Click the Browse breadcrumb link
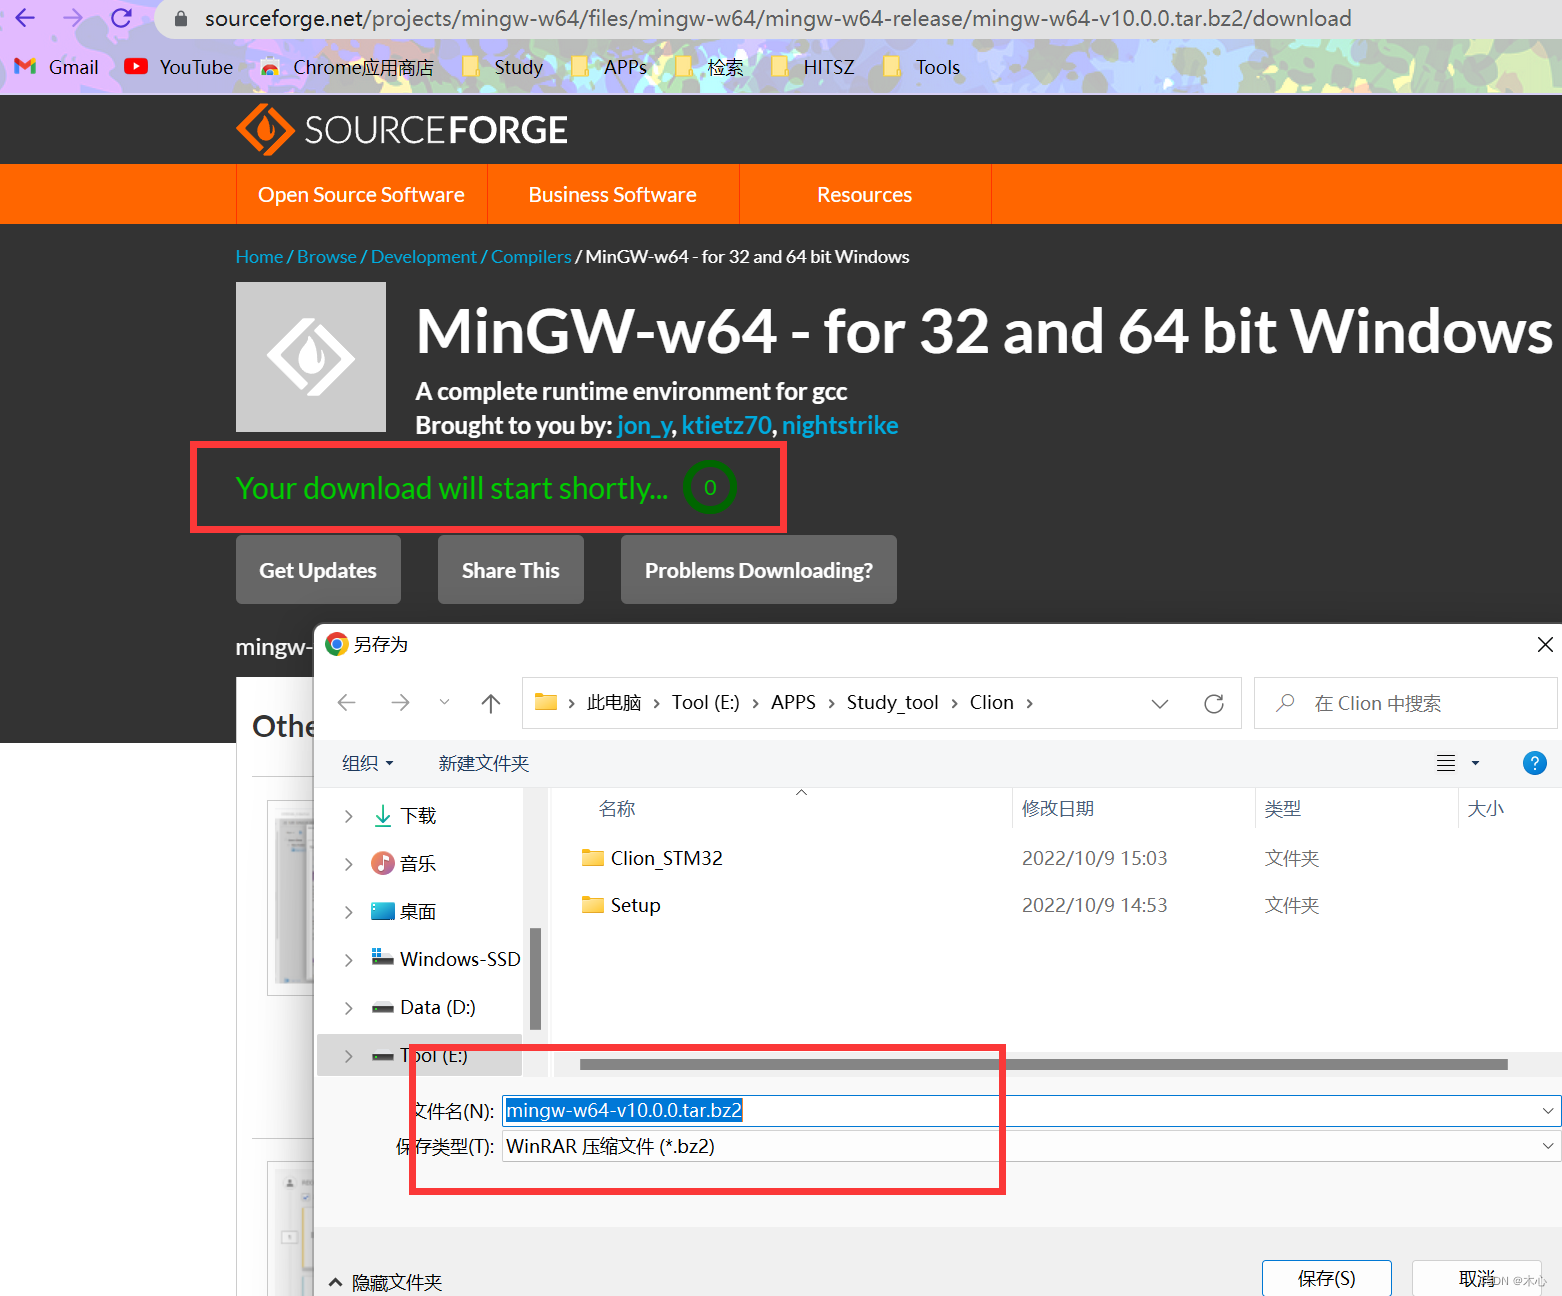1562x1296 pixels. (x=326, y=257)
